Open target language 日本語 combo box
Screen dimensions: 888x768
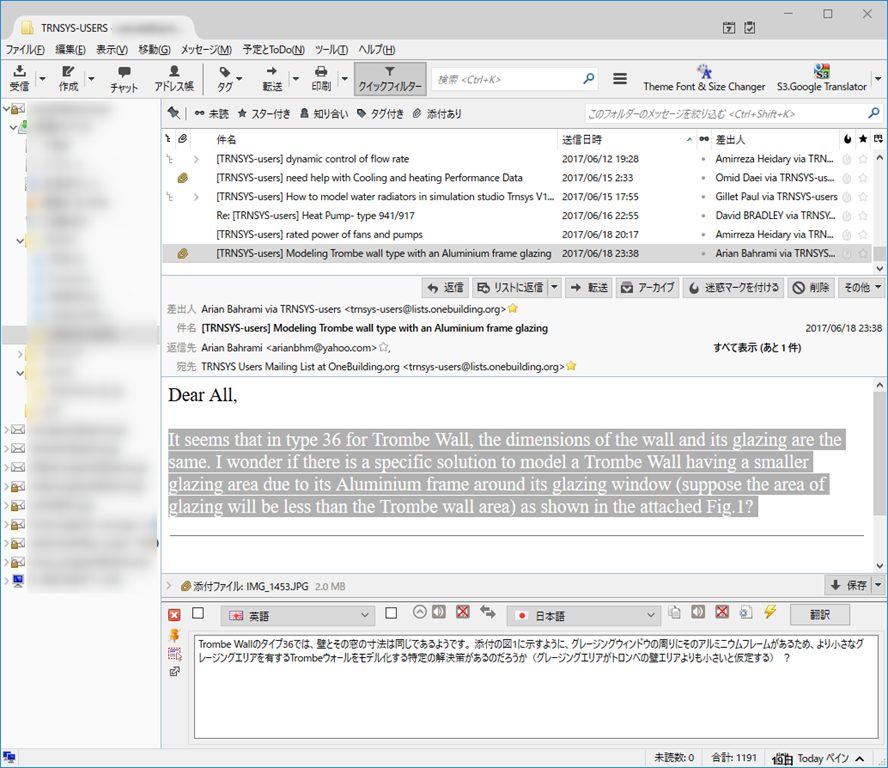[x=583, y=615]
